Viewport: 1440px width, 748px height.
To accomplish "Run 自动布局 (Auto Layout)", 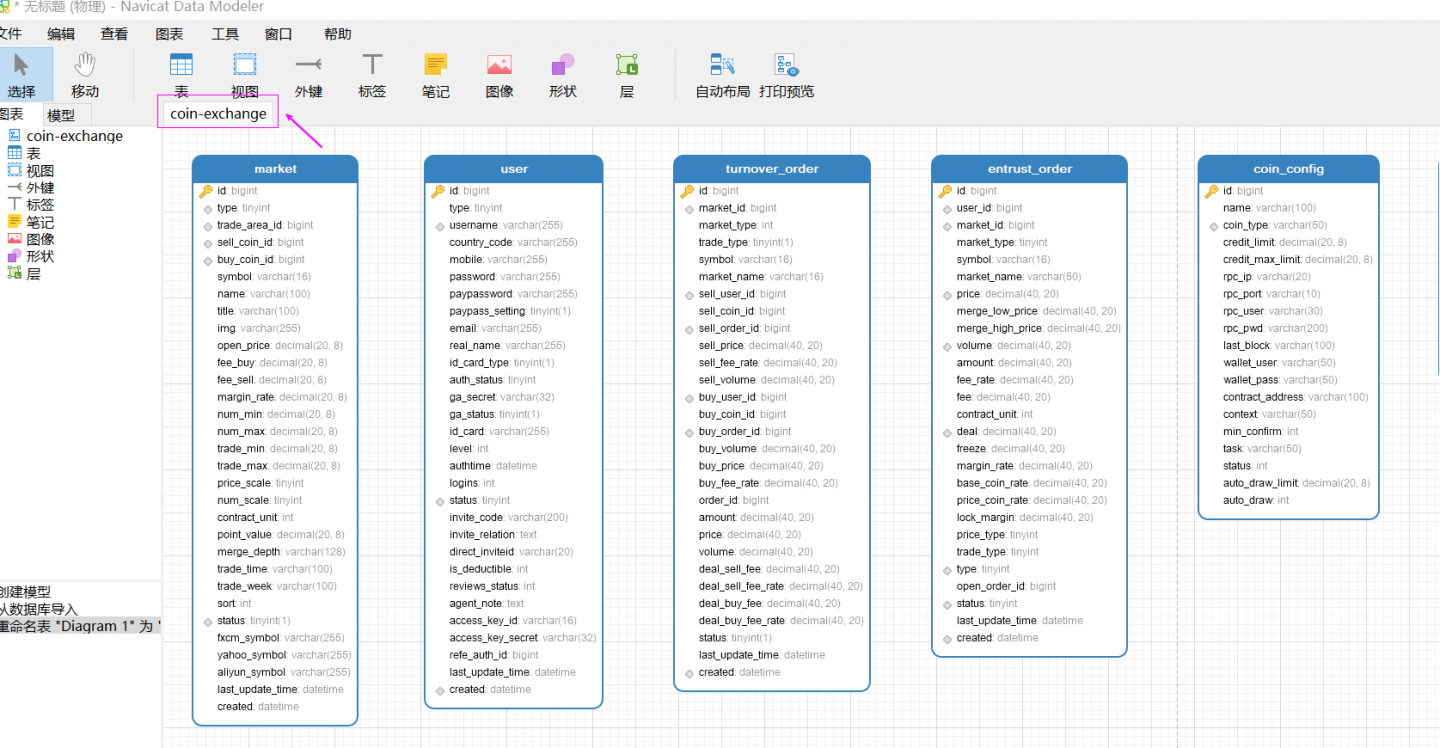I will (x=722, y=75).
